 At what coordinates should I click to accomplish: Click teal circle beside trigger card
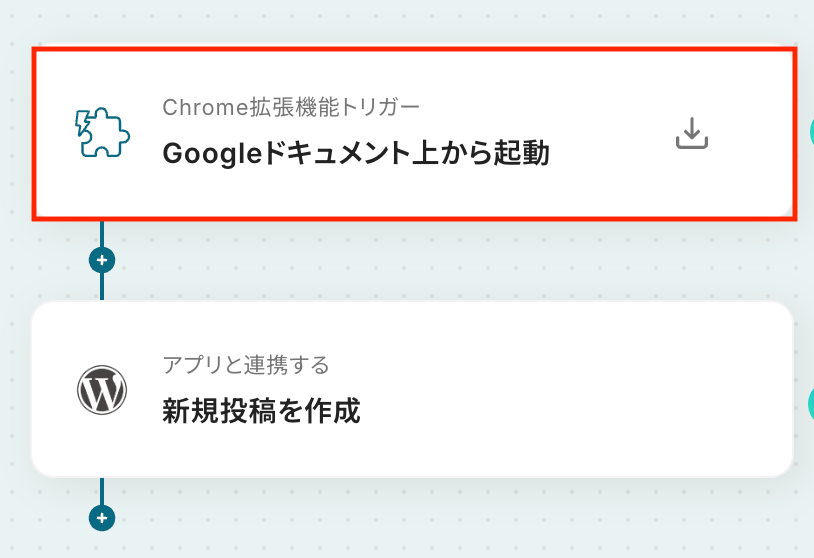(x=810, y=131)
